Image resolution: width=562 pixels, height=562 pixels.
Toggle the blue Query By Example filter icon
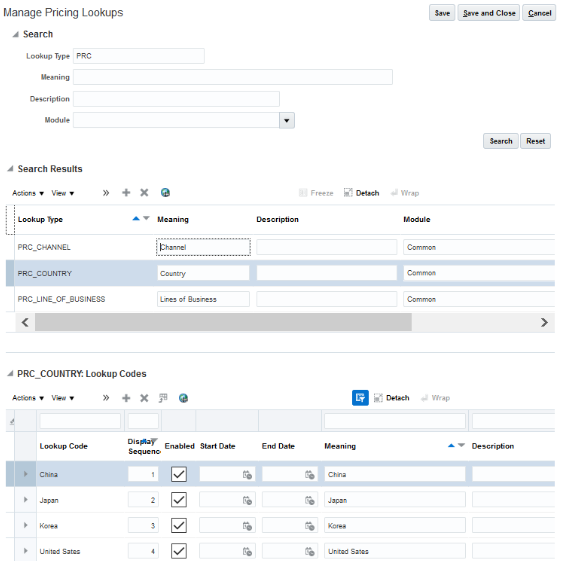pos(360,398)
